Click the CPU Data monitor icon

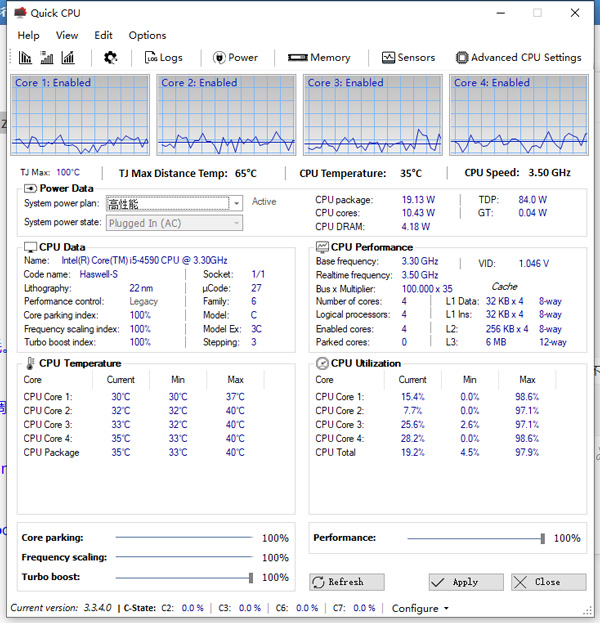pyautogui.click(x=31, y=247)
